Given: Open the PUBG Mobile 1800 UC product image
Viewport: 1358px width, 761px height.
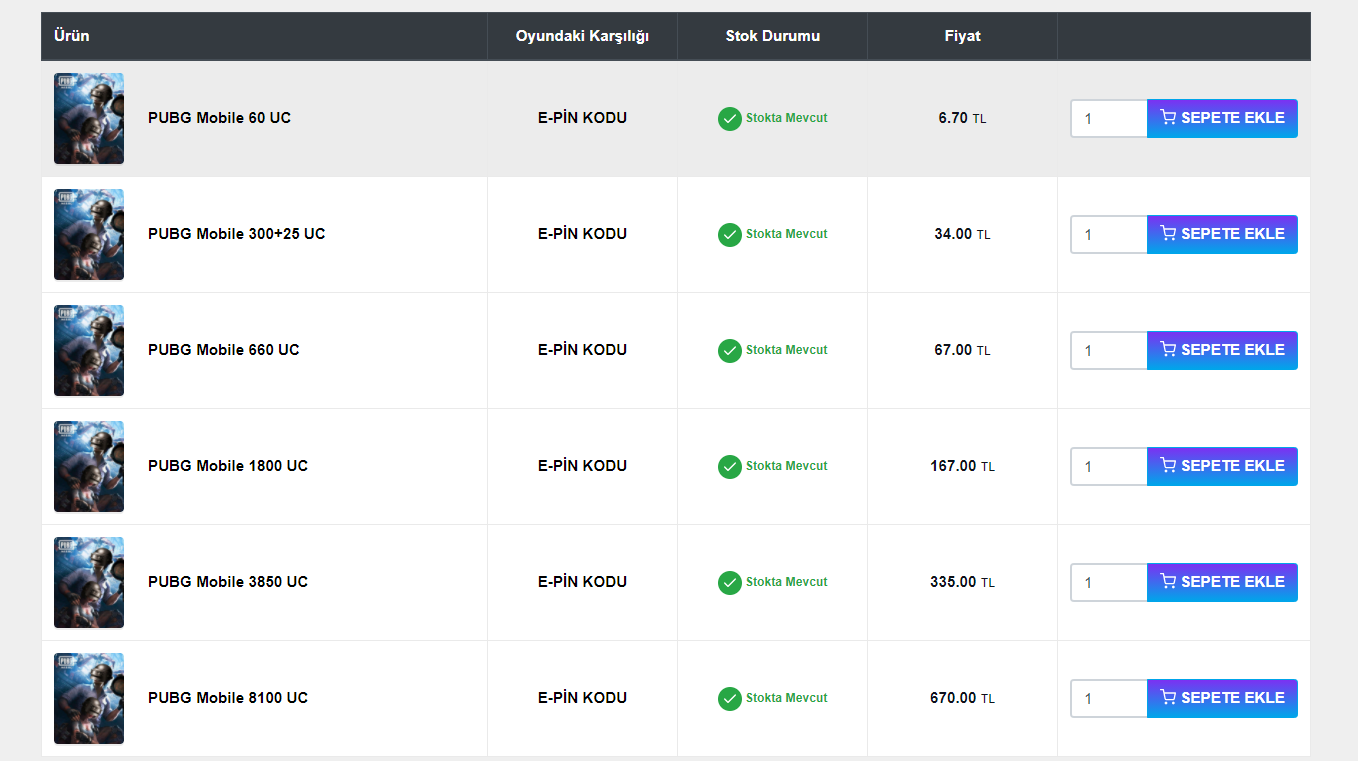Looking at the screenshot, I should tap(89, 466).
